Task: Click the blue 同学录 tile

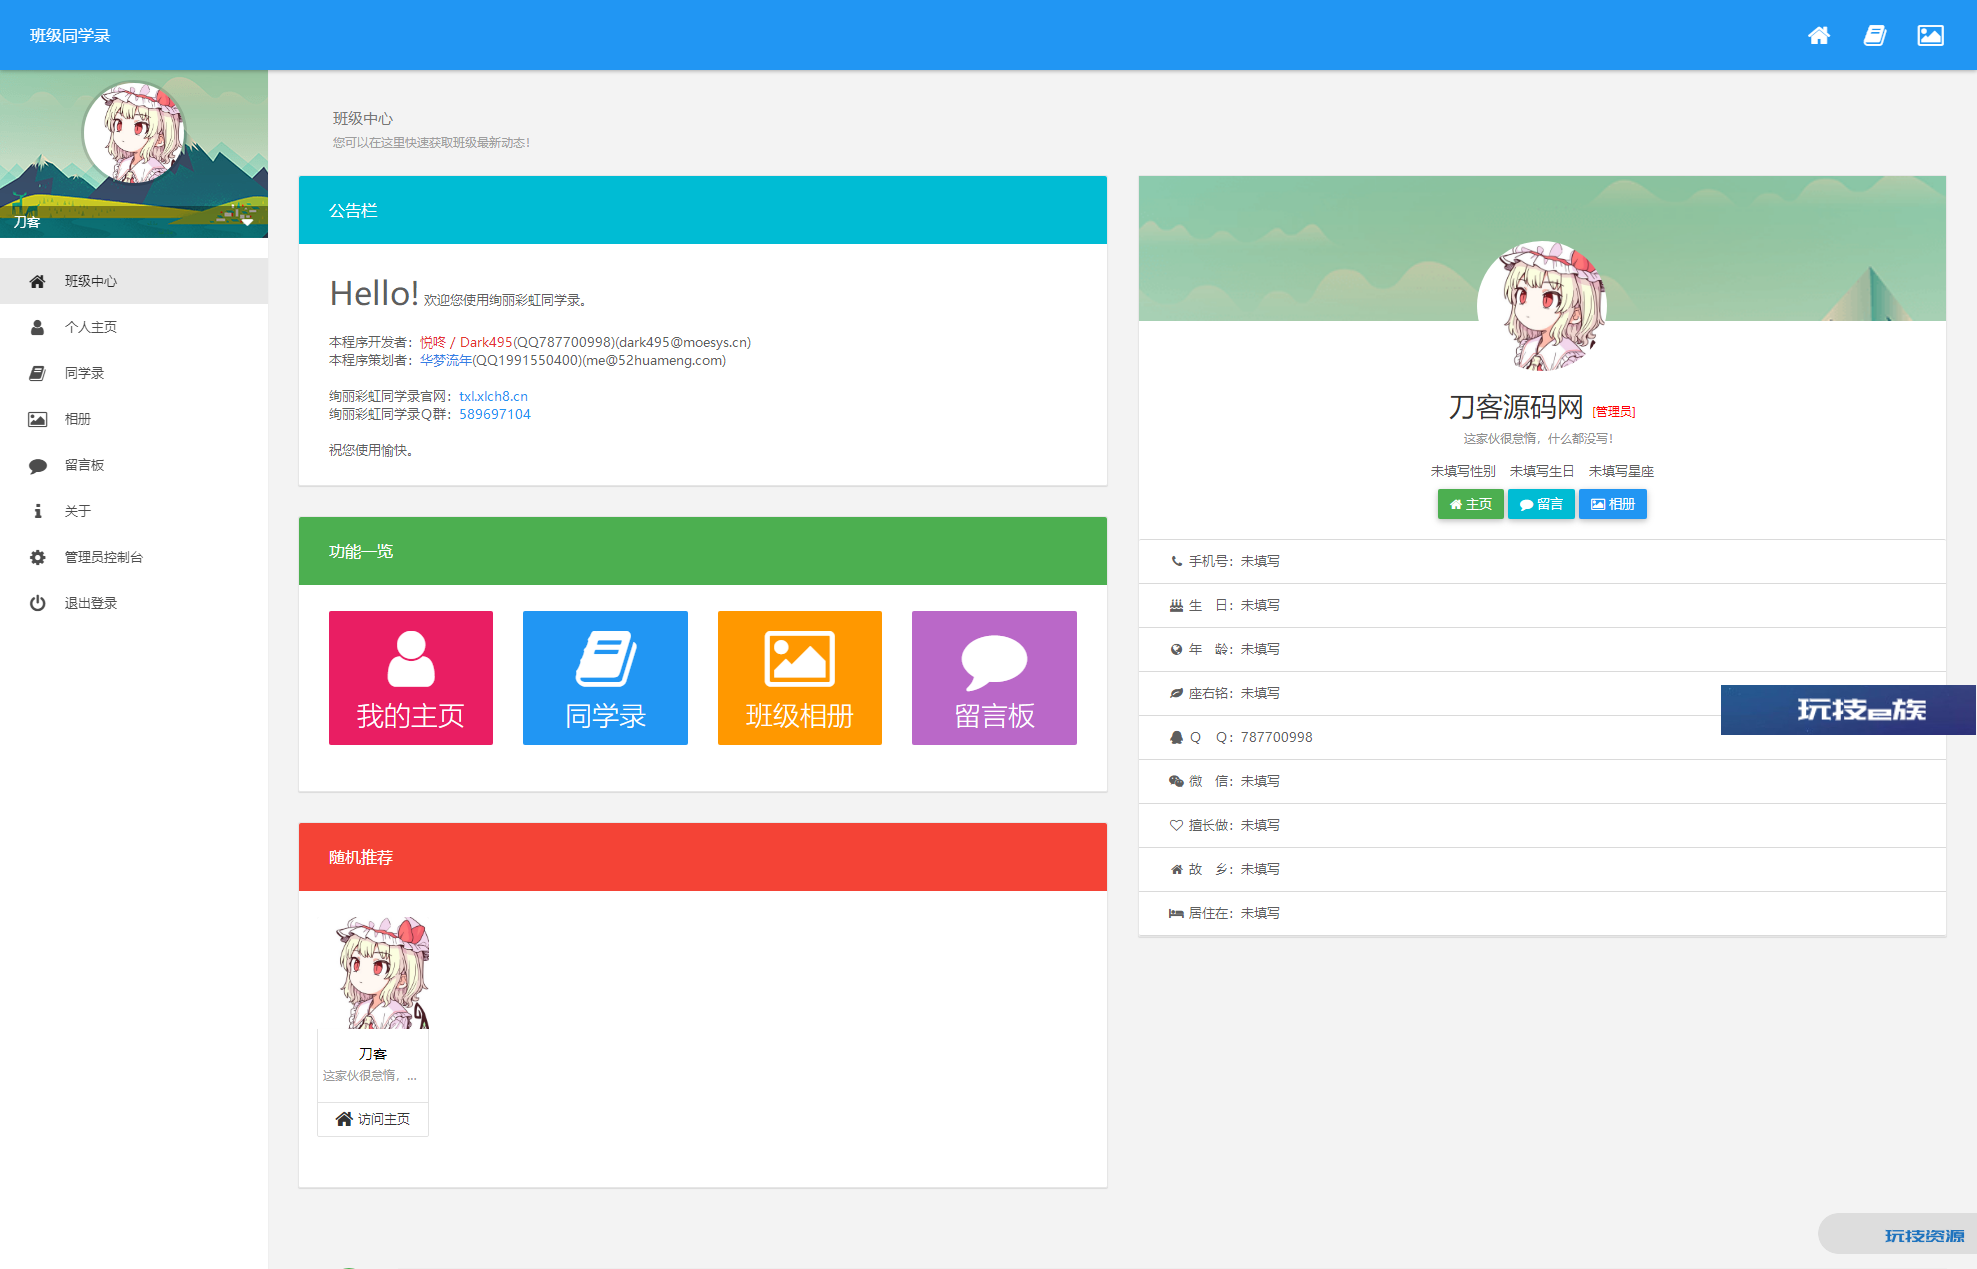Action: tap(605, 678)
